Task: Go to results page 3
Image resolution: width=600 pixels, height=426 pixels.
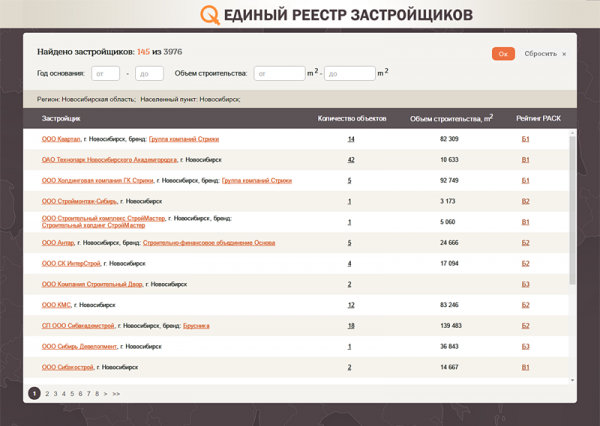Action: pyautogui.click(x=55, y=393)
